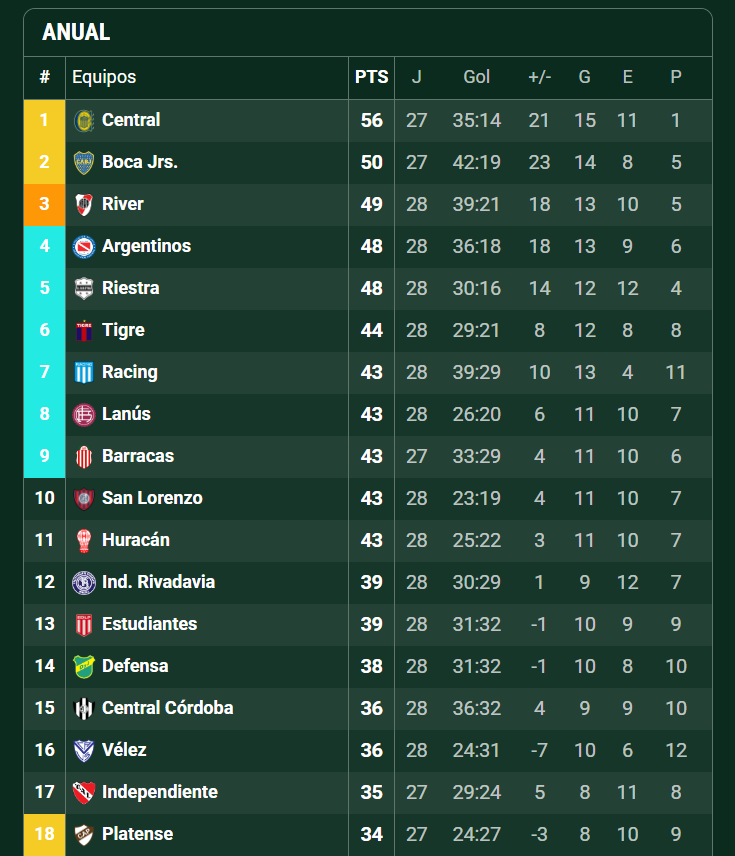
Task: Select the orange position 3 marker
Action: pos(44,205)
